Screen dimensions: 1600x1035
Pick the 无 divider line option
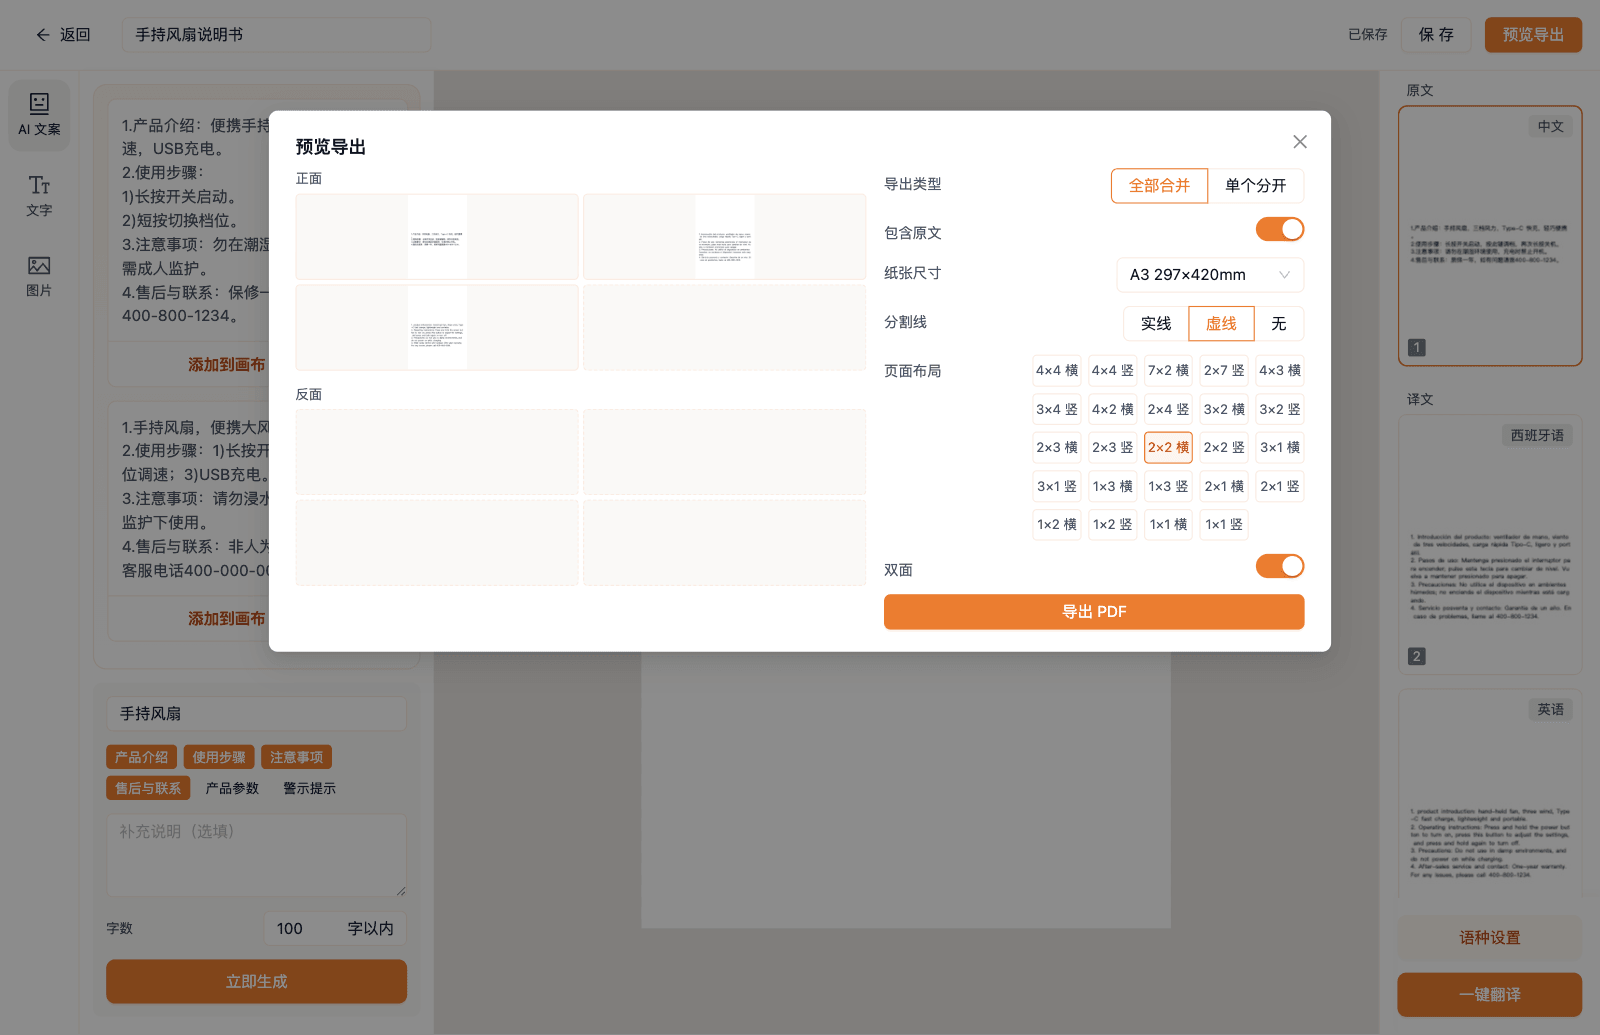[1279, 323]
